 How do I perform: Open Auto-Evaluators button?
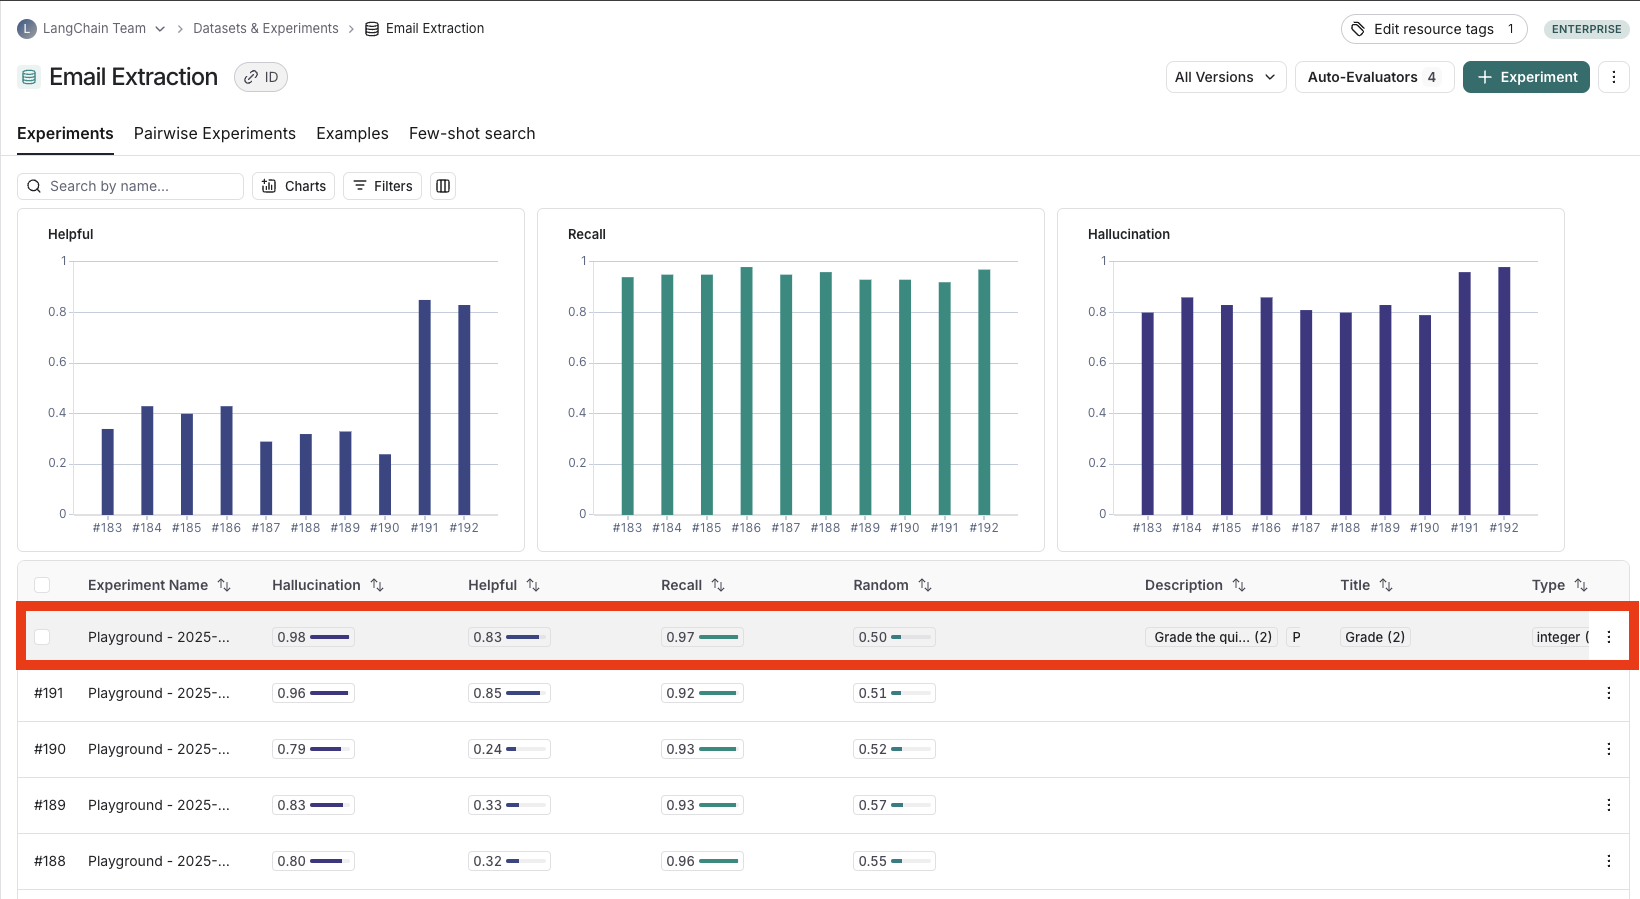tap(1373, 77)
